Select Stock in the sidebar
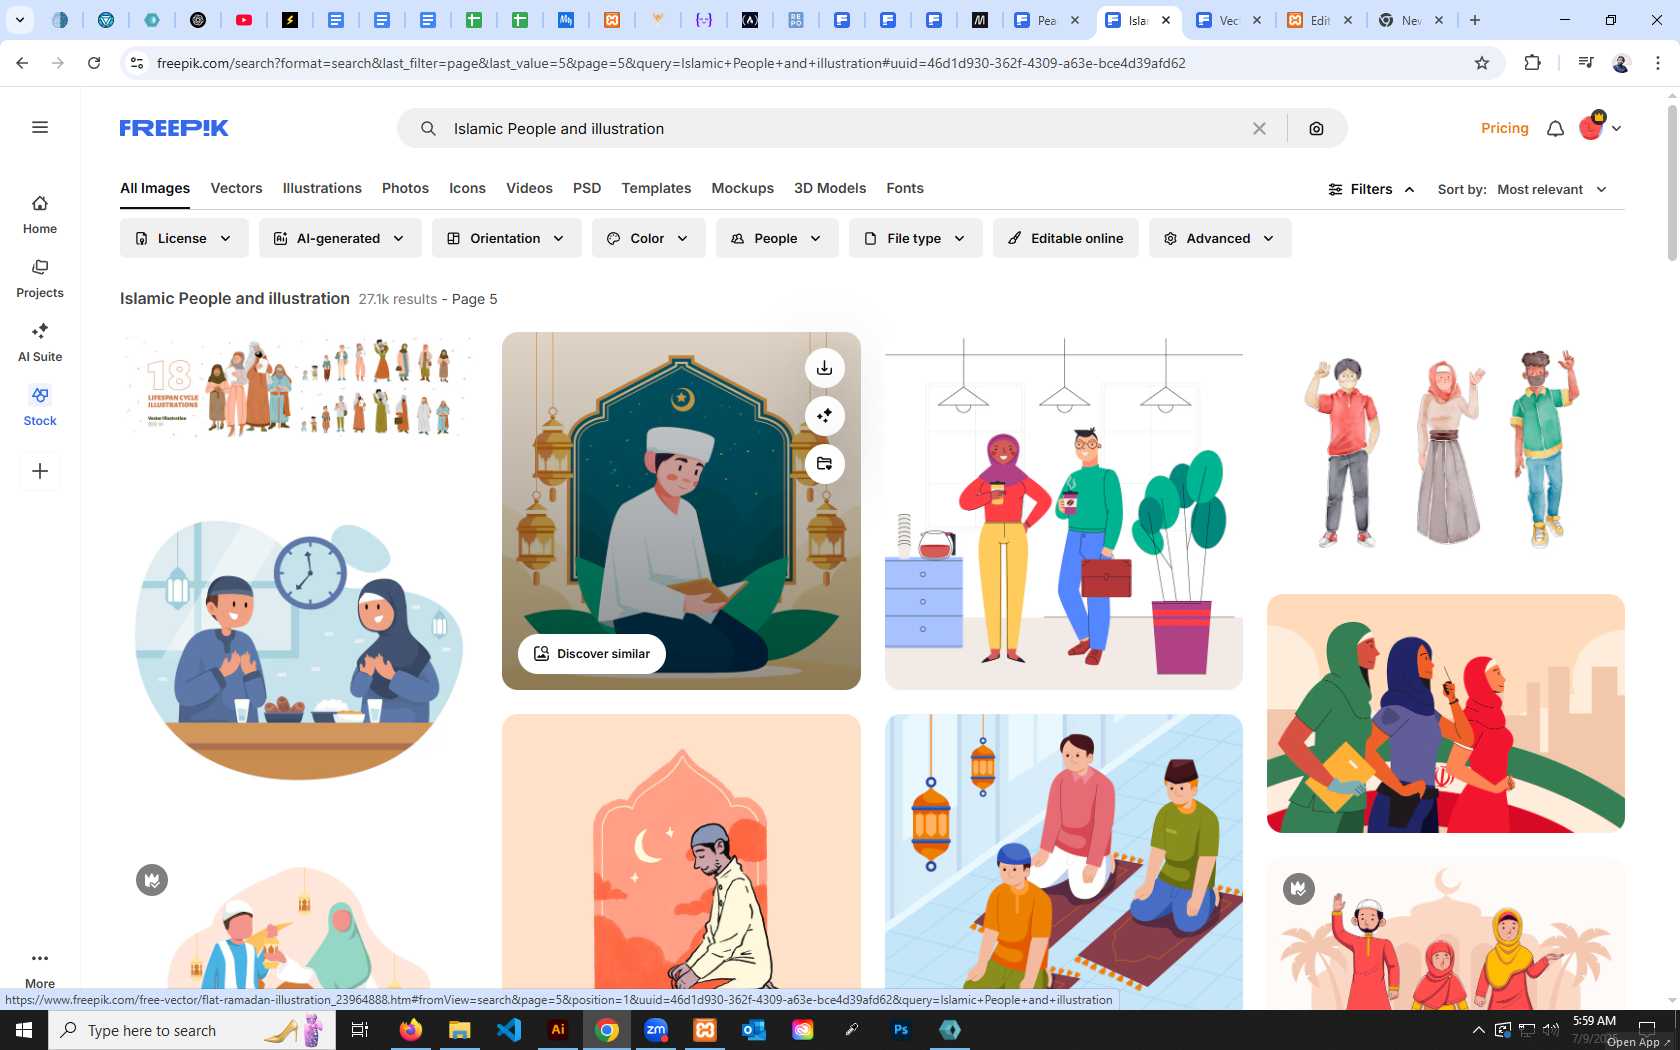1680x1050 pixels. pyautogui.click(x=40, y=407)
